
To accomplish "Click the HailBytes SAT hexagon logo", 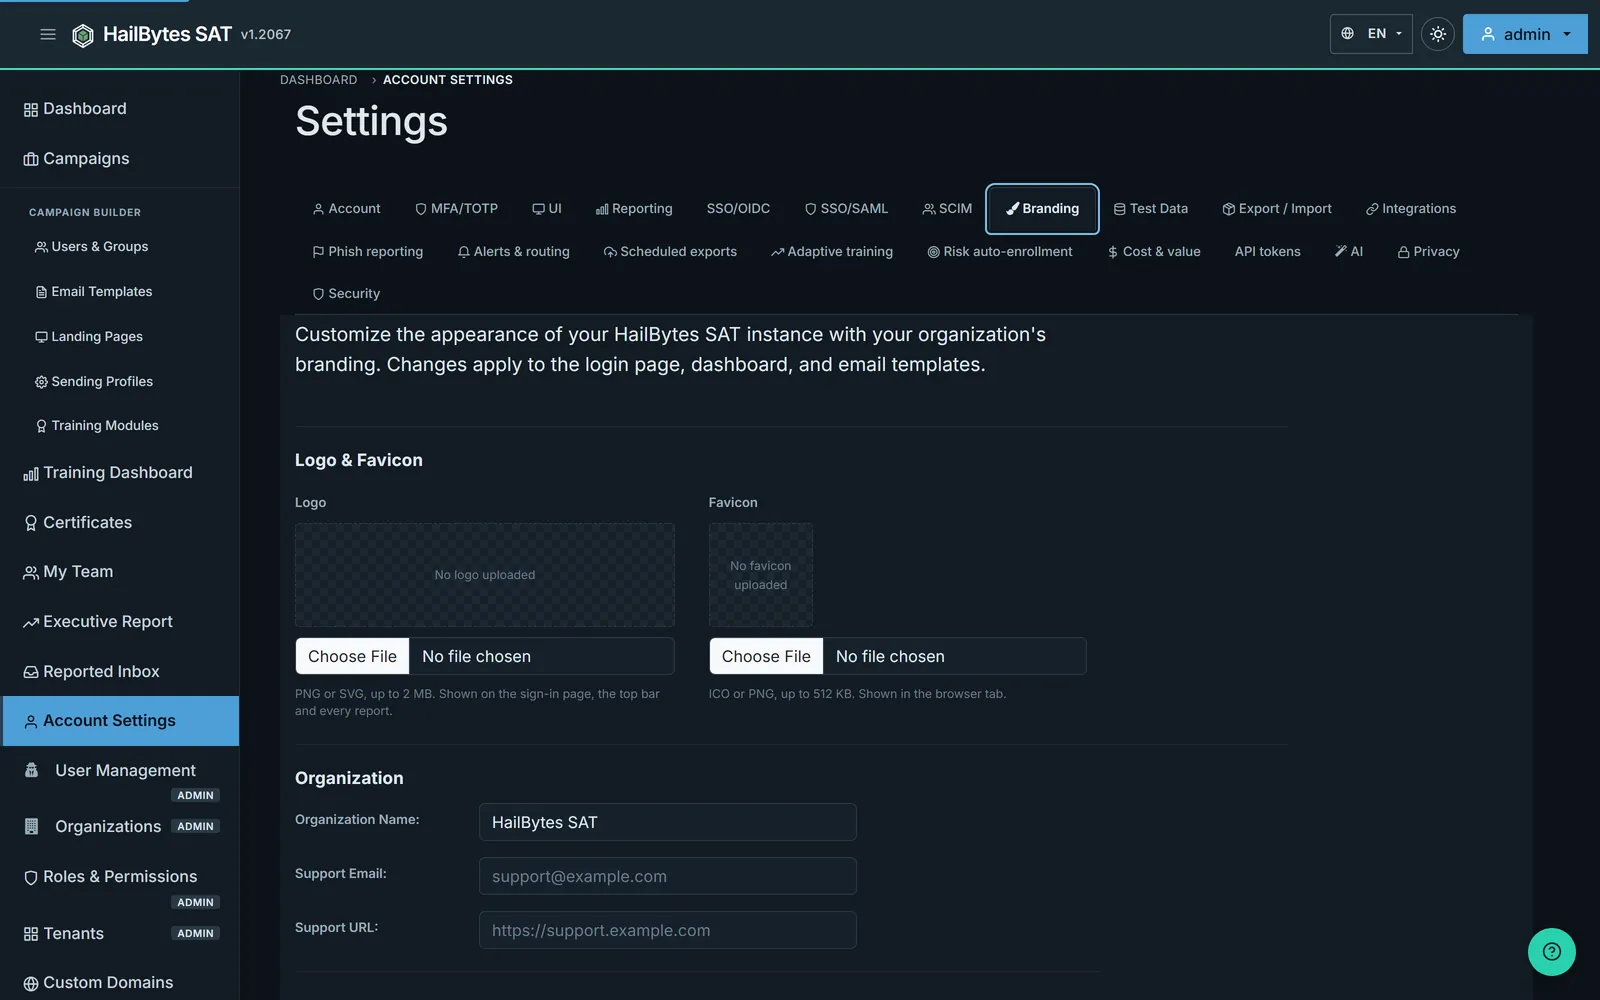I will pyautogui.click(x=83, y=35).
